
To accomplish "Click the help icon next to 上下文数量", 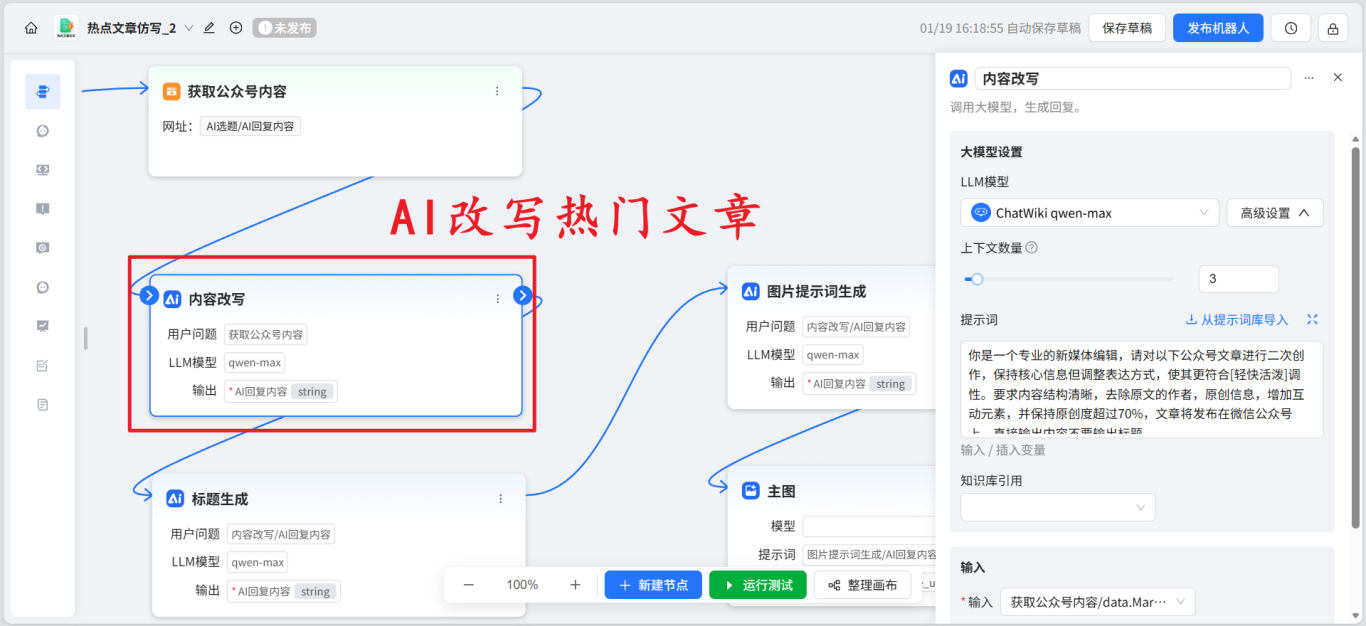I will tap(1031, 248).
